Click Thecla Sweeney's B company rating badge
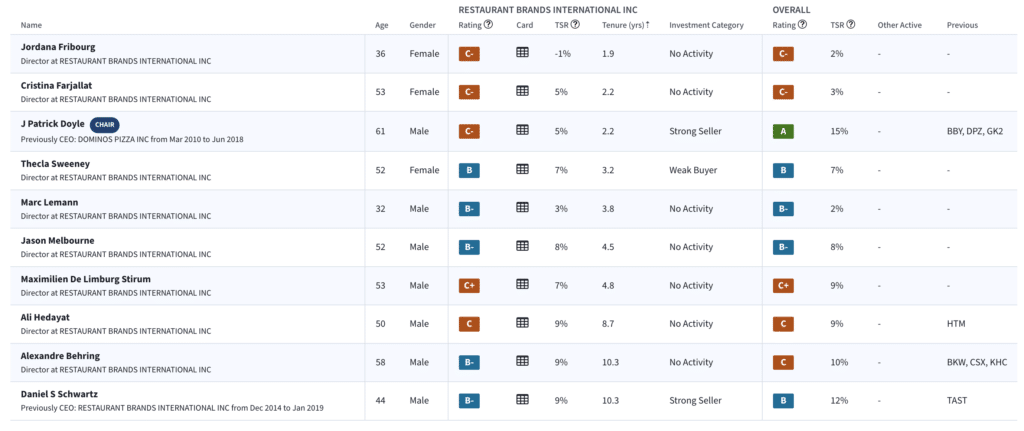 pyautogui.click(x=469, y=170)
